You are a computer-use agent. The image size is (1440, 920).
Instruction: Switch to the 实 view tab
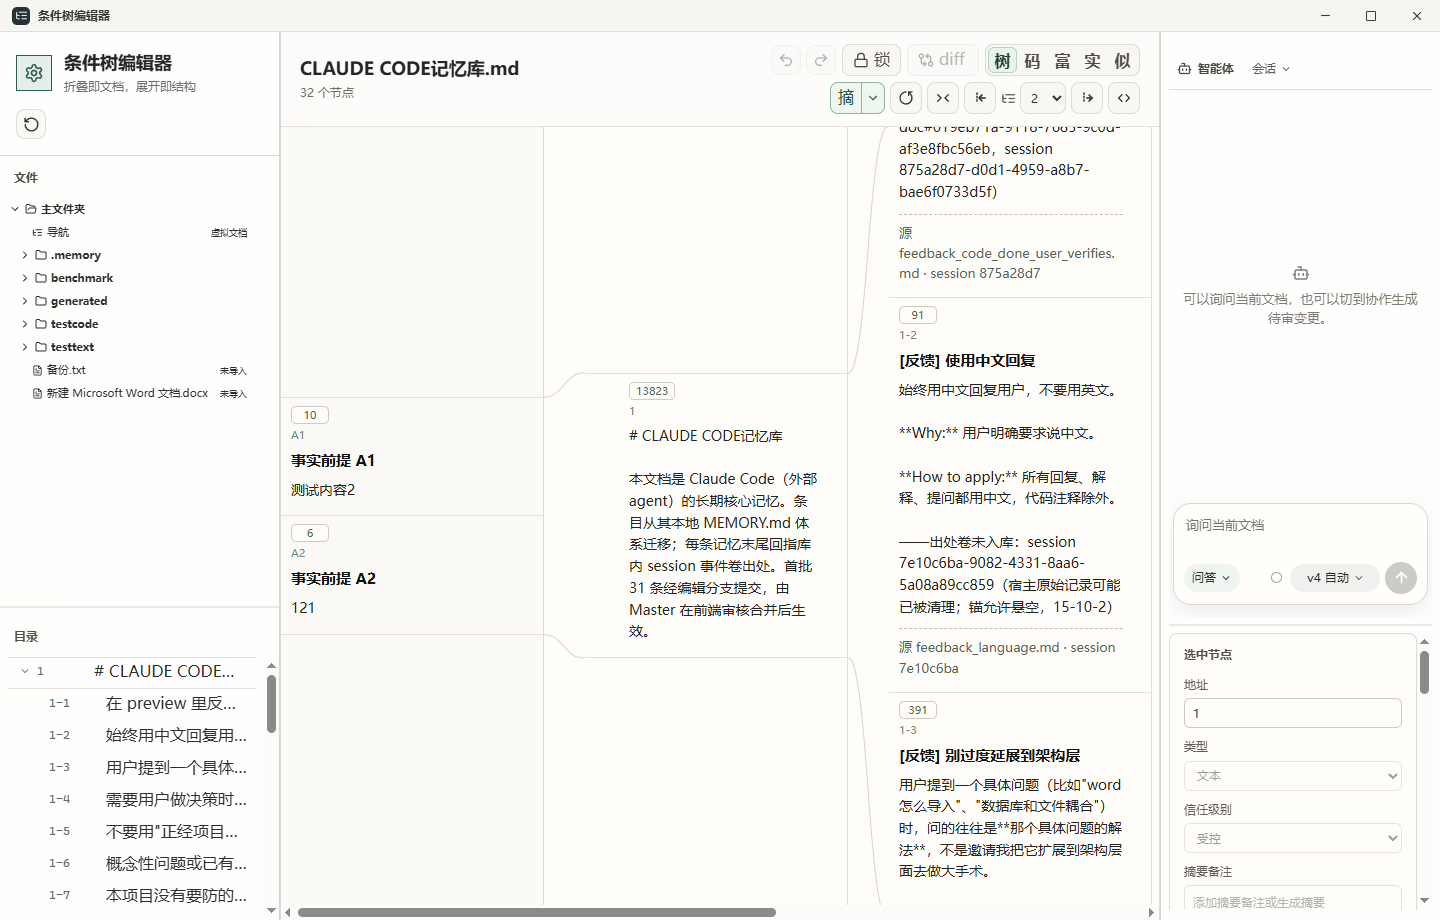1092,61
